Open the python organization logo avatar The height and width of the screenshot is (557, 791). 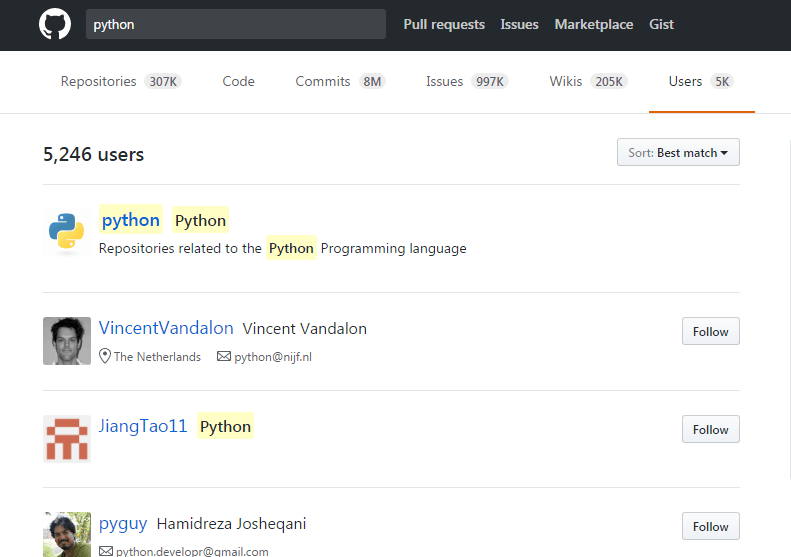[67, 231]
